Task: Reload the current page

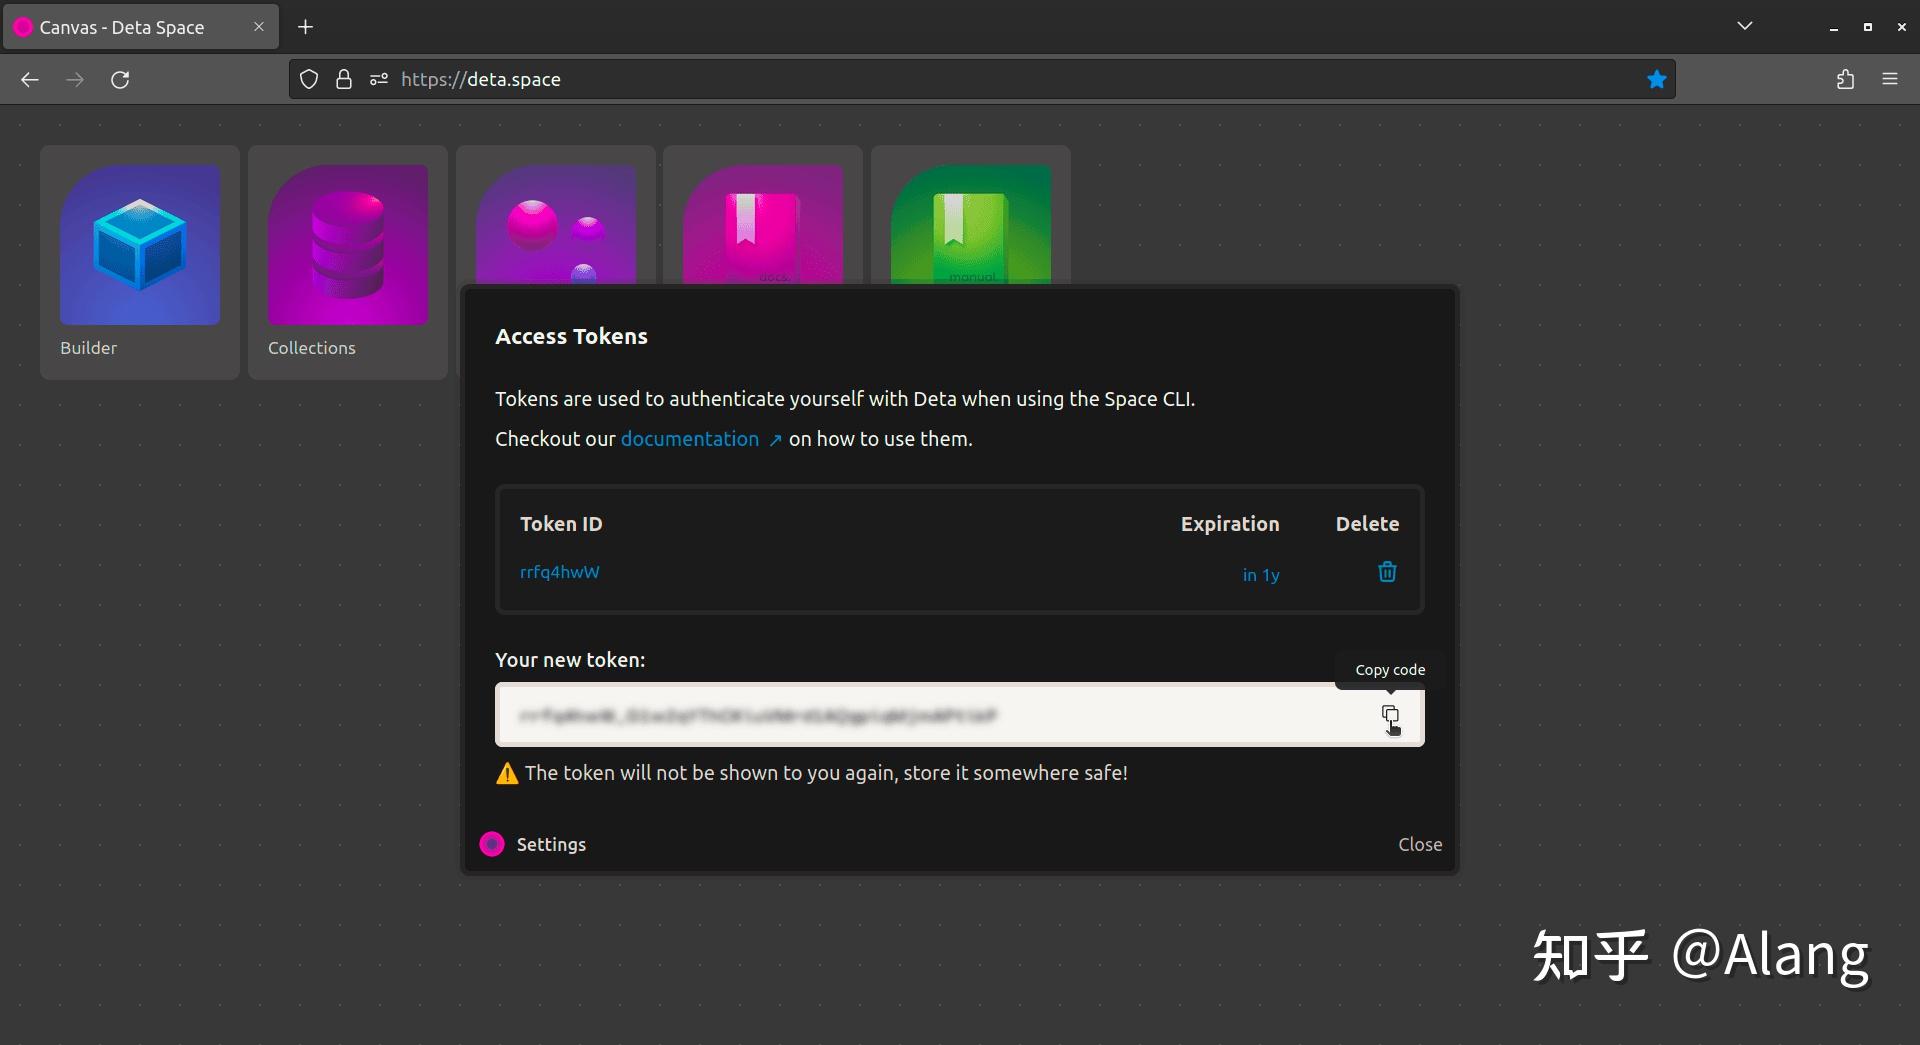Action: pos(120,80)
